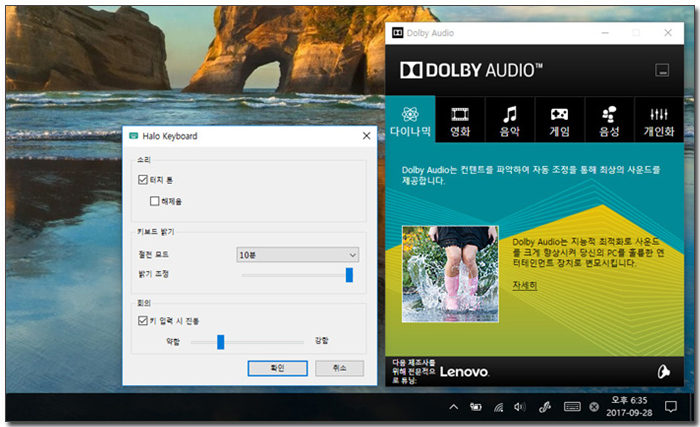Open the power saving mode 10분 dropdown
This screenshot has height=427, width=700.
pyautogui.click(x=297, y=255)
